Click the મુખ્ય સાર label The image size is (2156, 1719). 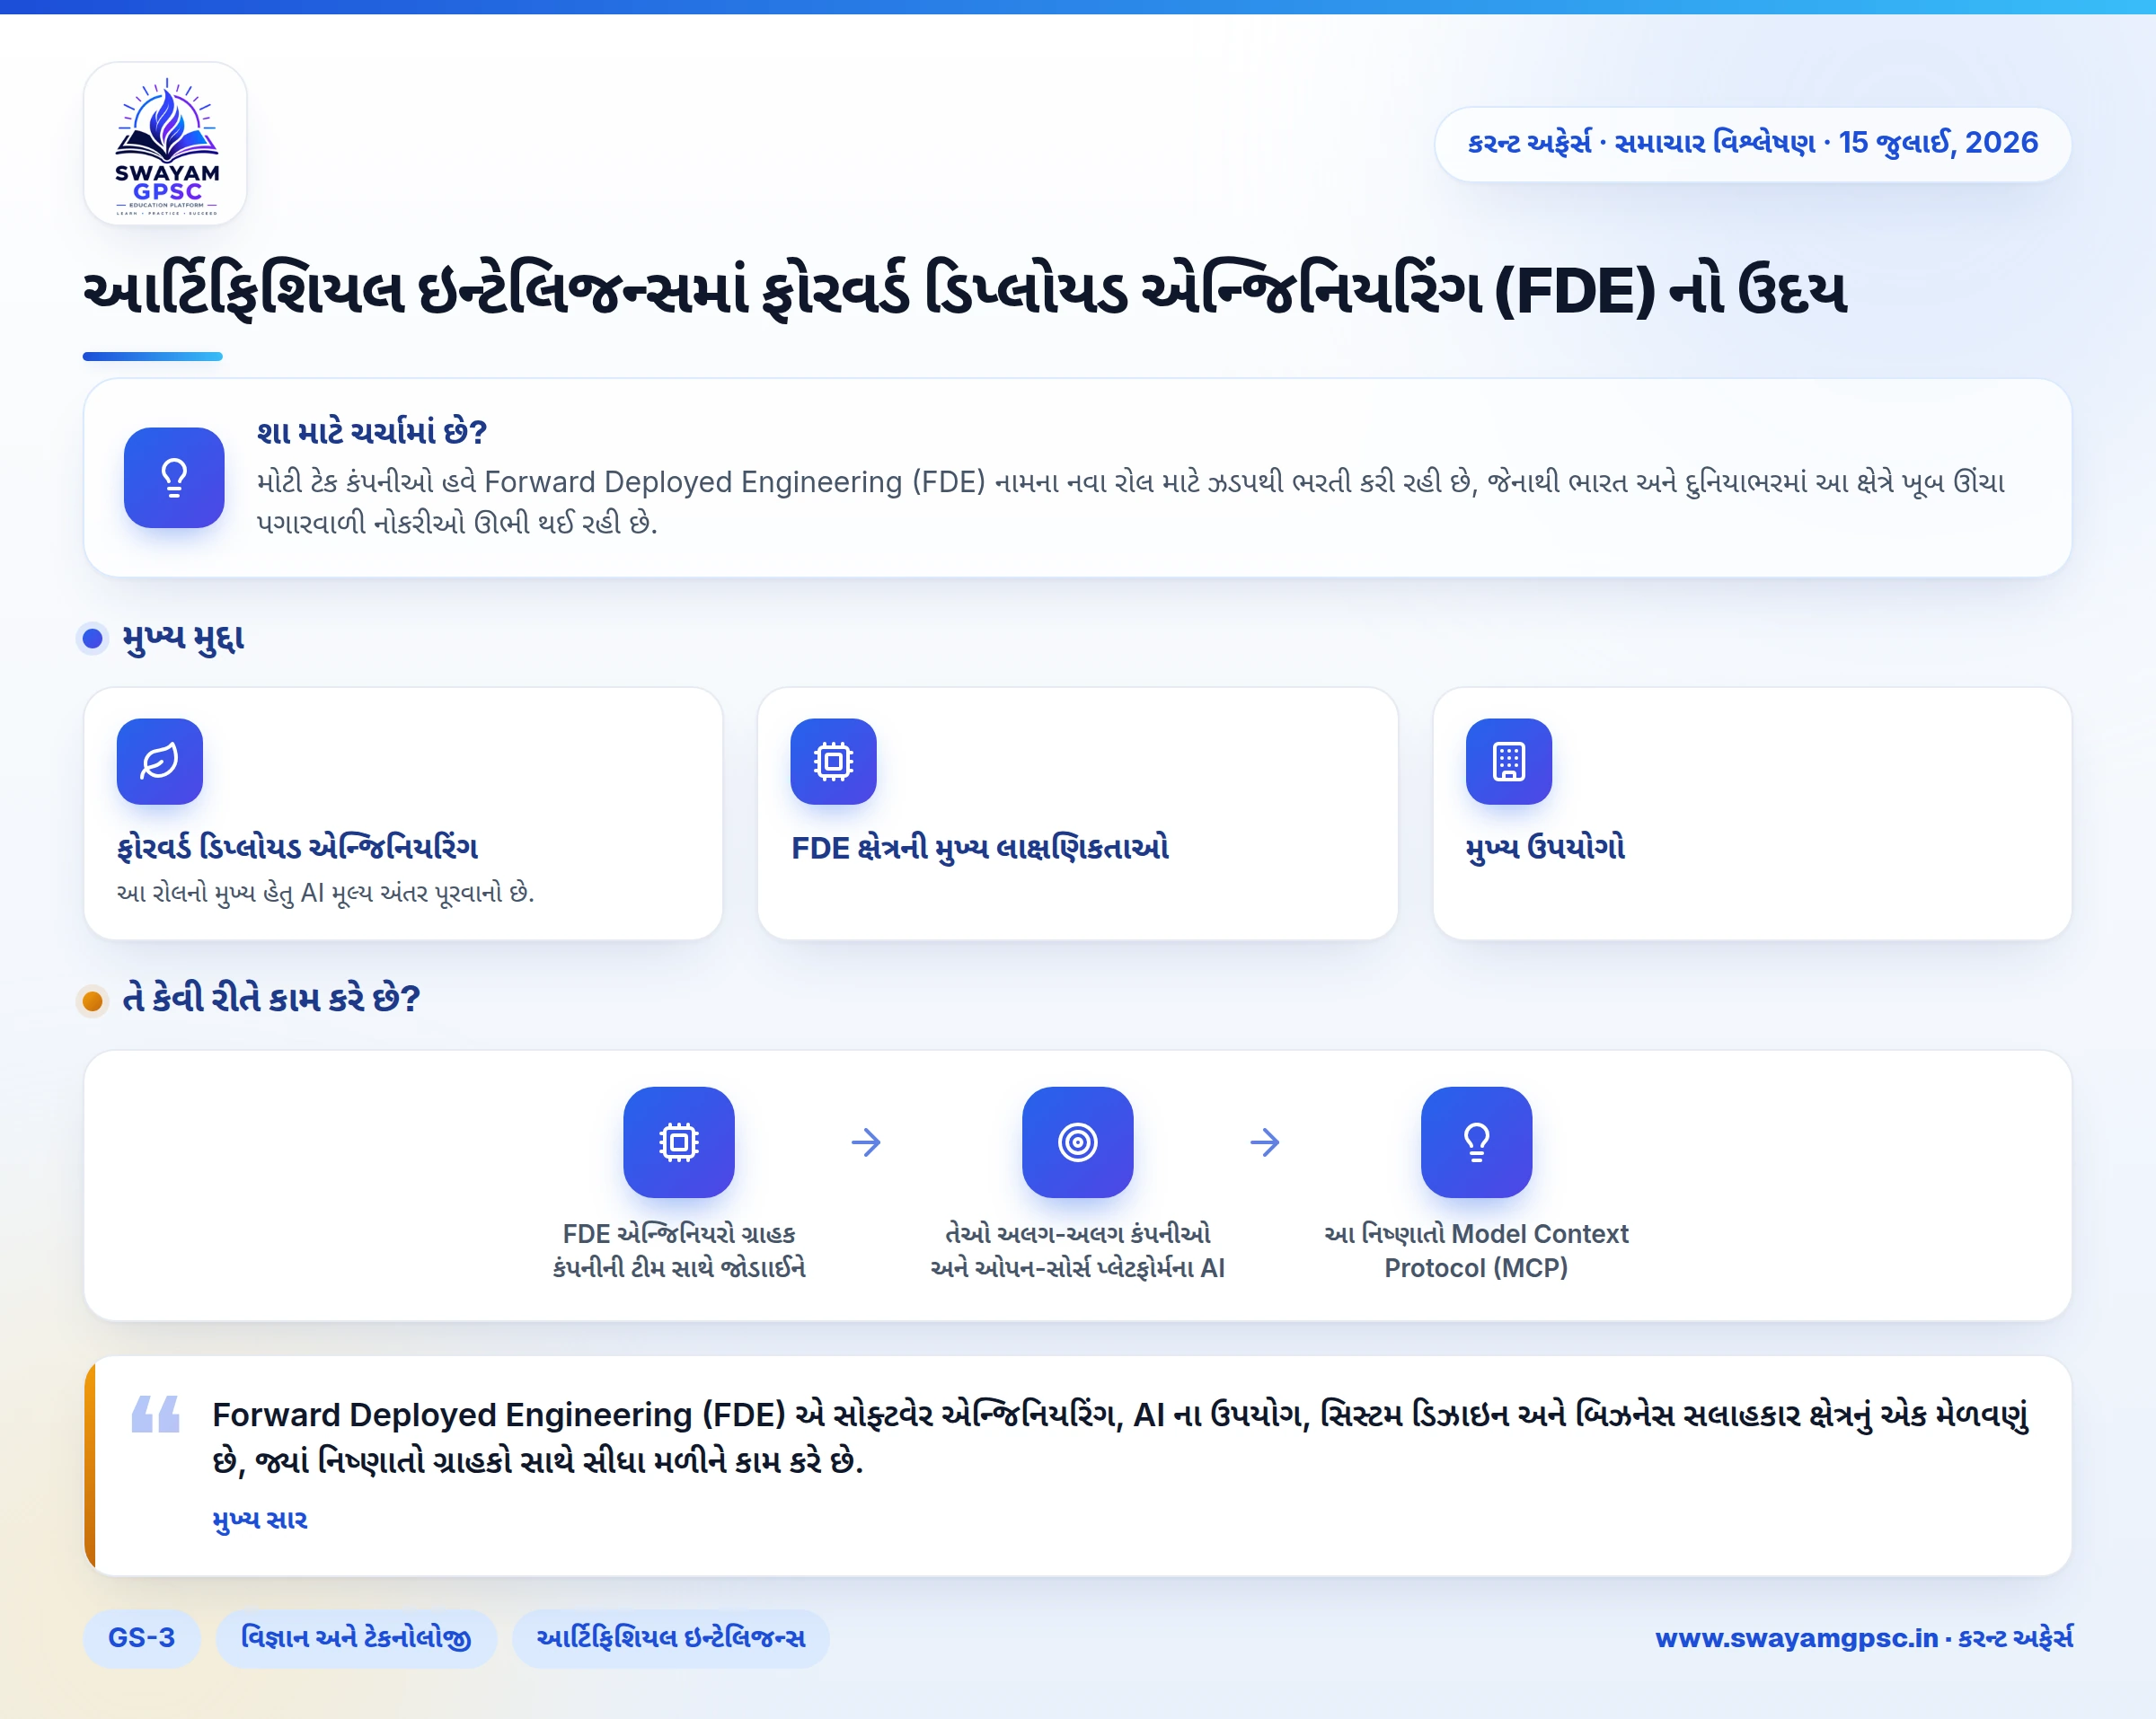point(260,1520)
